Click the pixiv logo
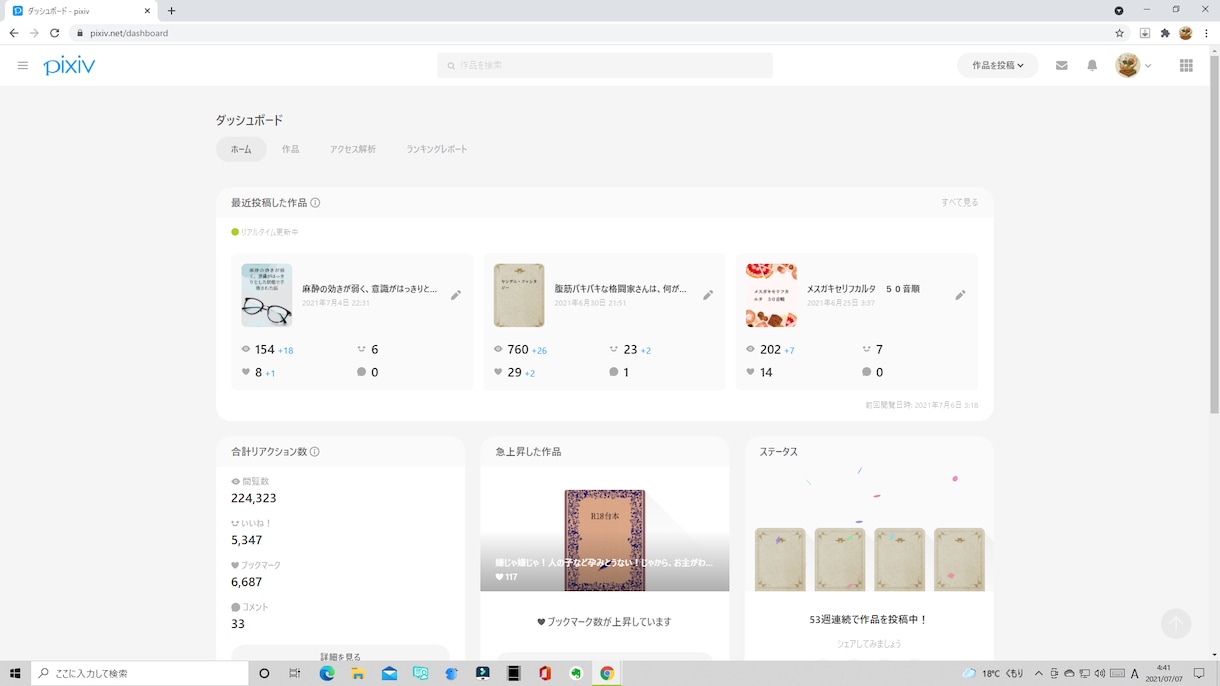1220x686 pixels. (x=69, y=66)
